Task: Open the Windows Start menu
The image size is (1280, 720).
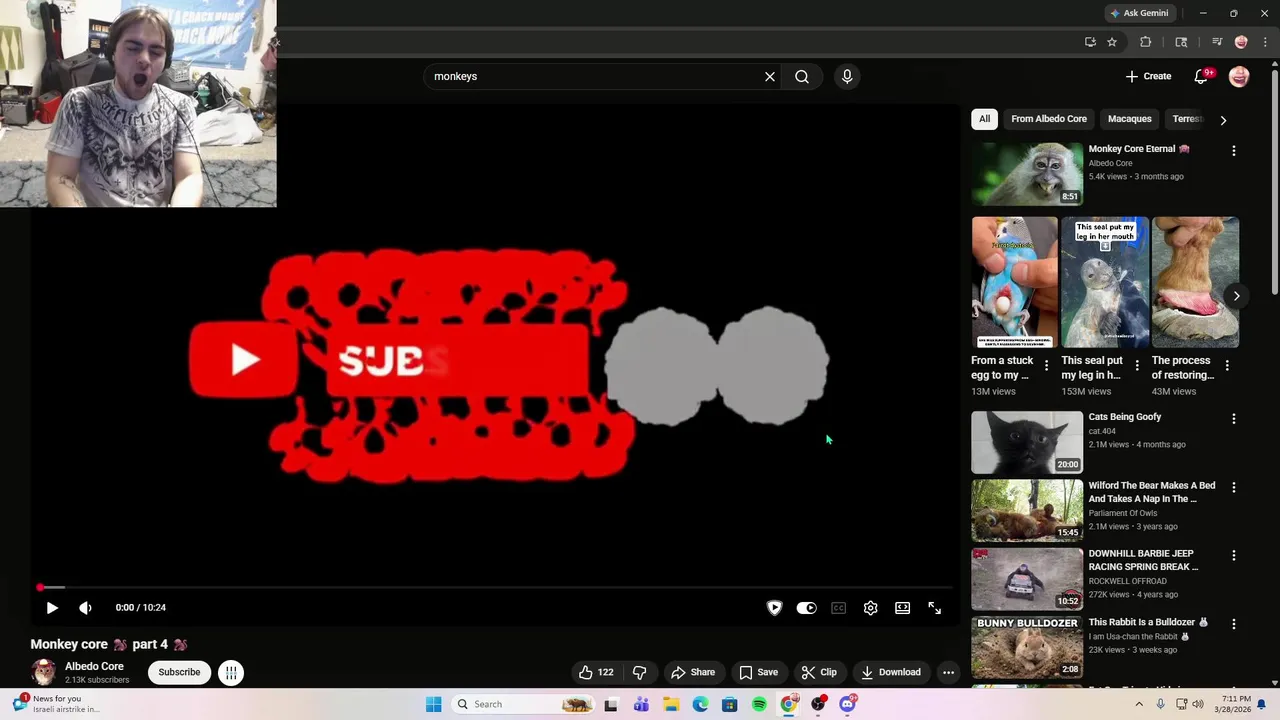Action: point(433,704)
